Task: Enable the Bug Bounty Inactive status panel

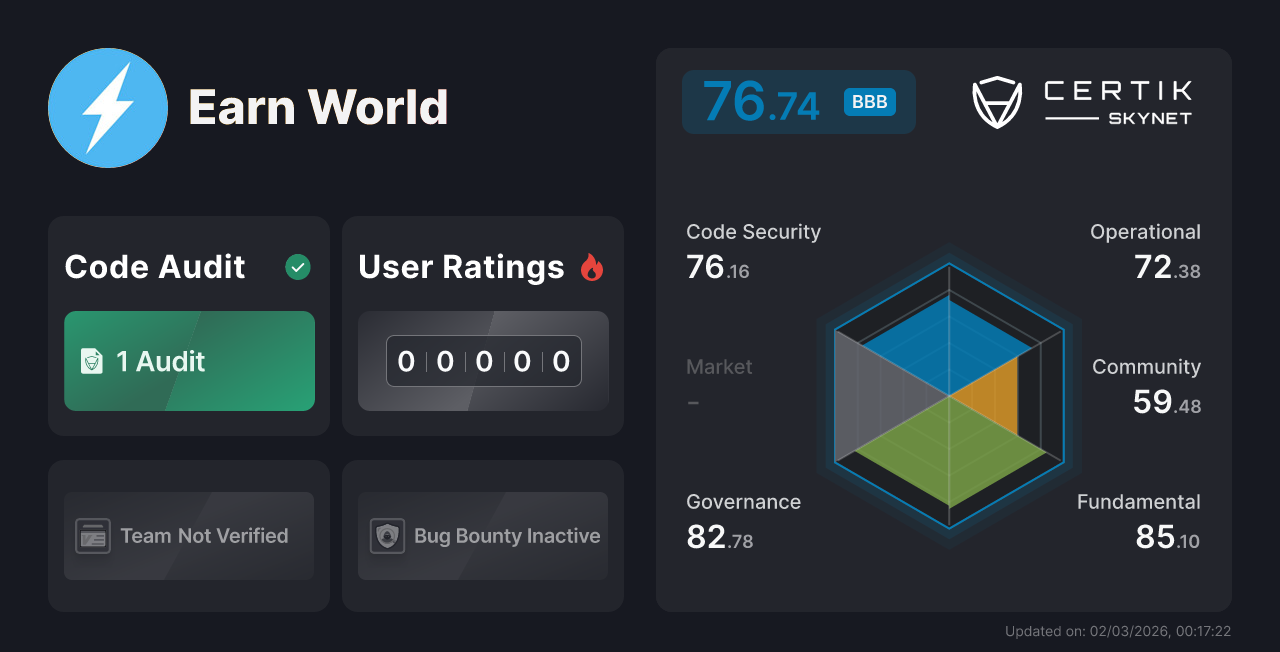Action: click(x=482, y=536)
